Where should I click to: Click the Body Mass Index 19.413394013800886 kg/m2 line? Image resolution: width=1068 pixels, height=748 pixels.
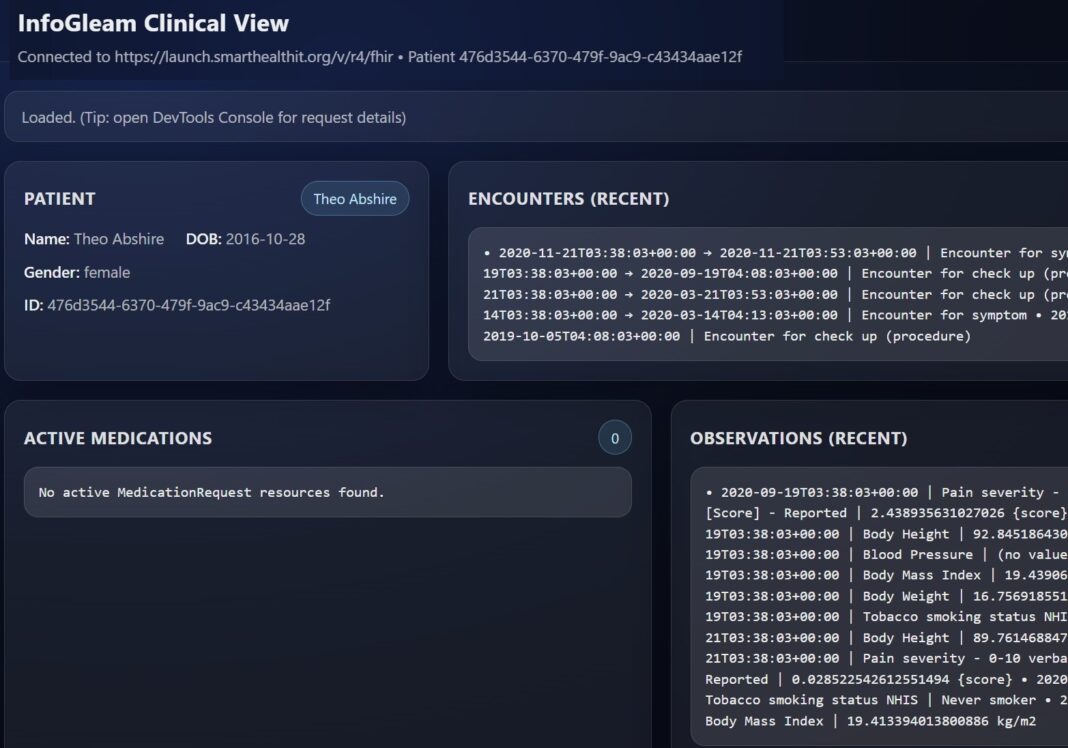(870, 721)
